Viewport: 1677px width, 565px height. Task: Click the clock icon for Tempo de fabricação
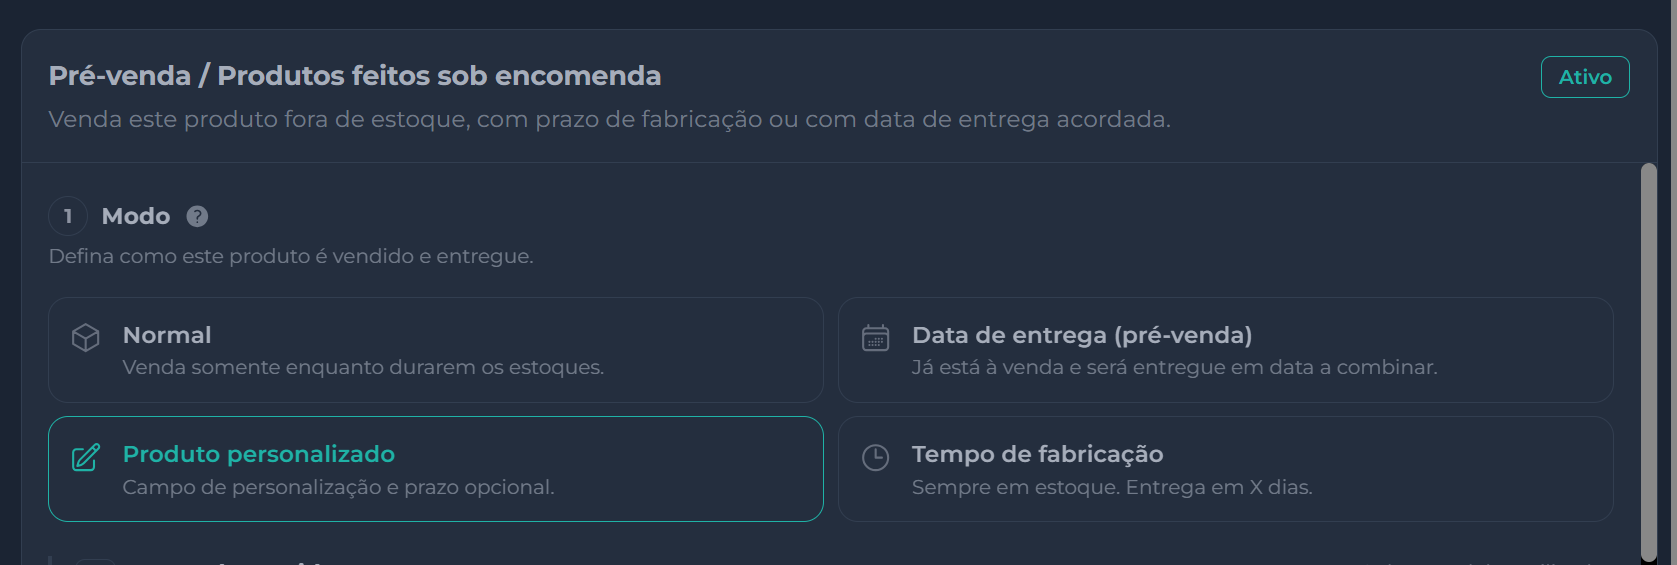pos(875,457)
